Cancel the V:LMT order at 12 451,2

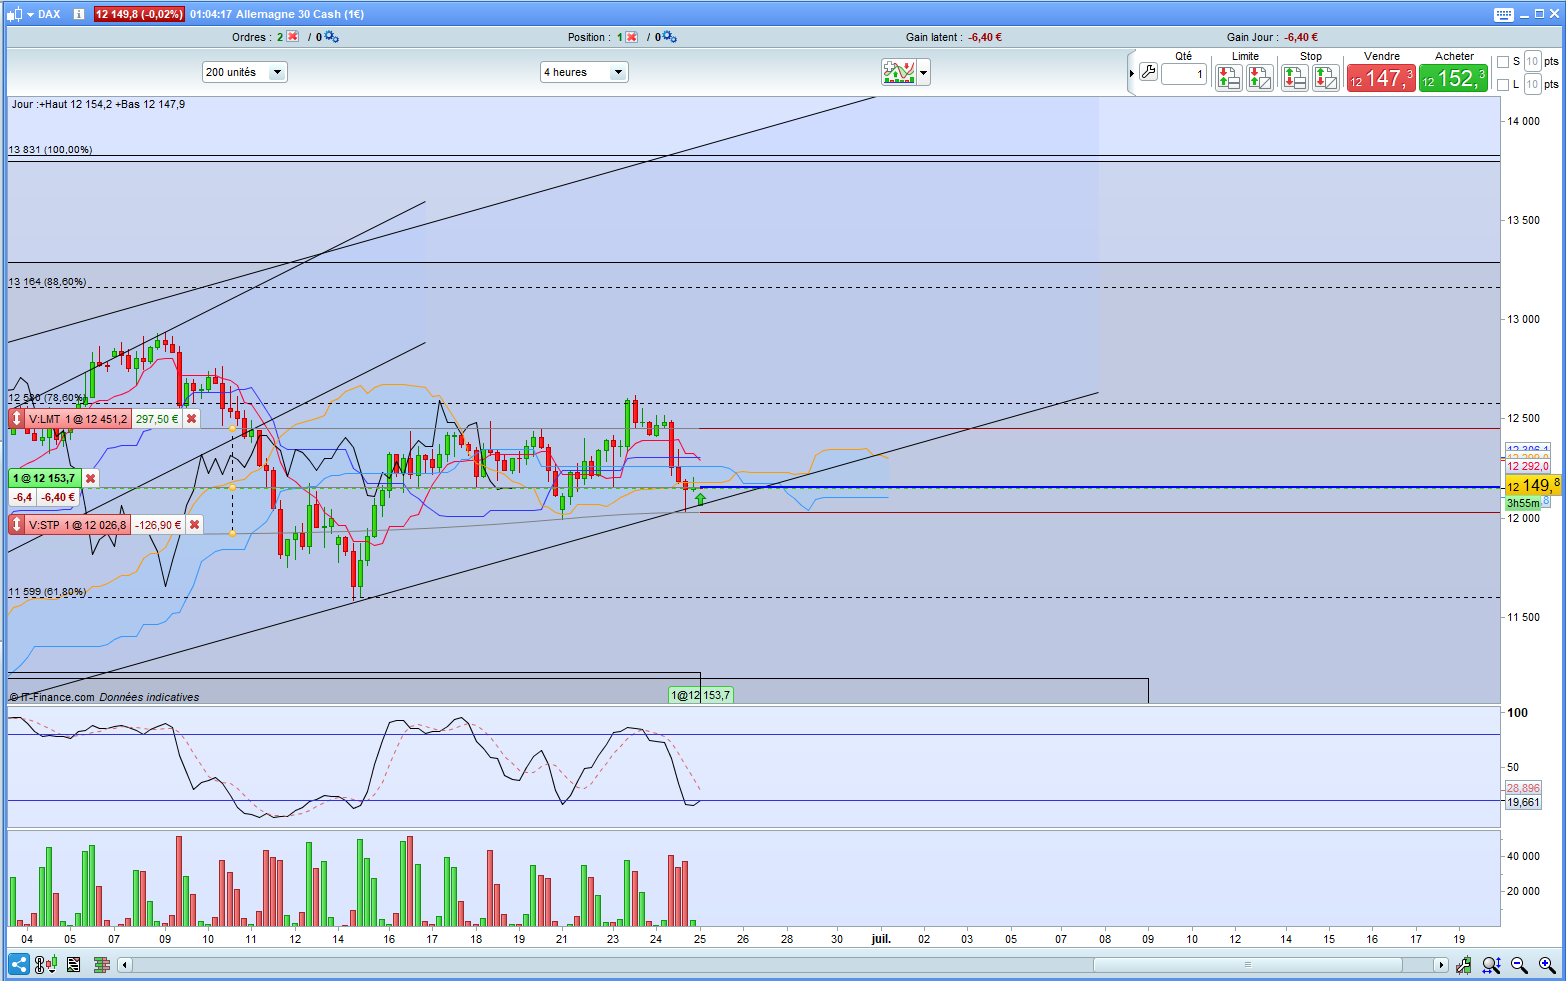click(192, 419)
